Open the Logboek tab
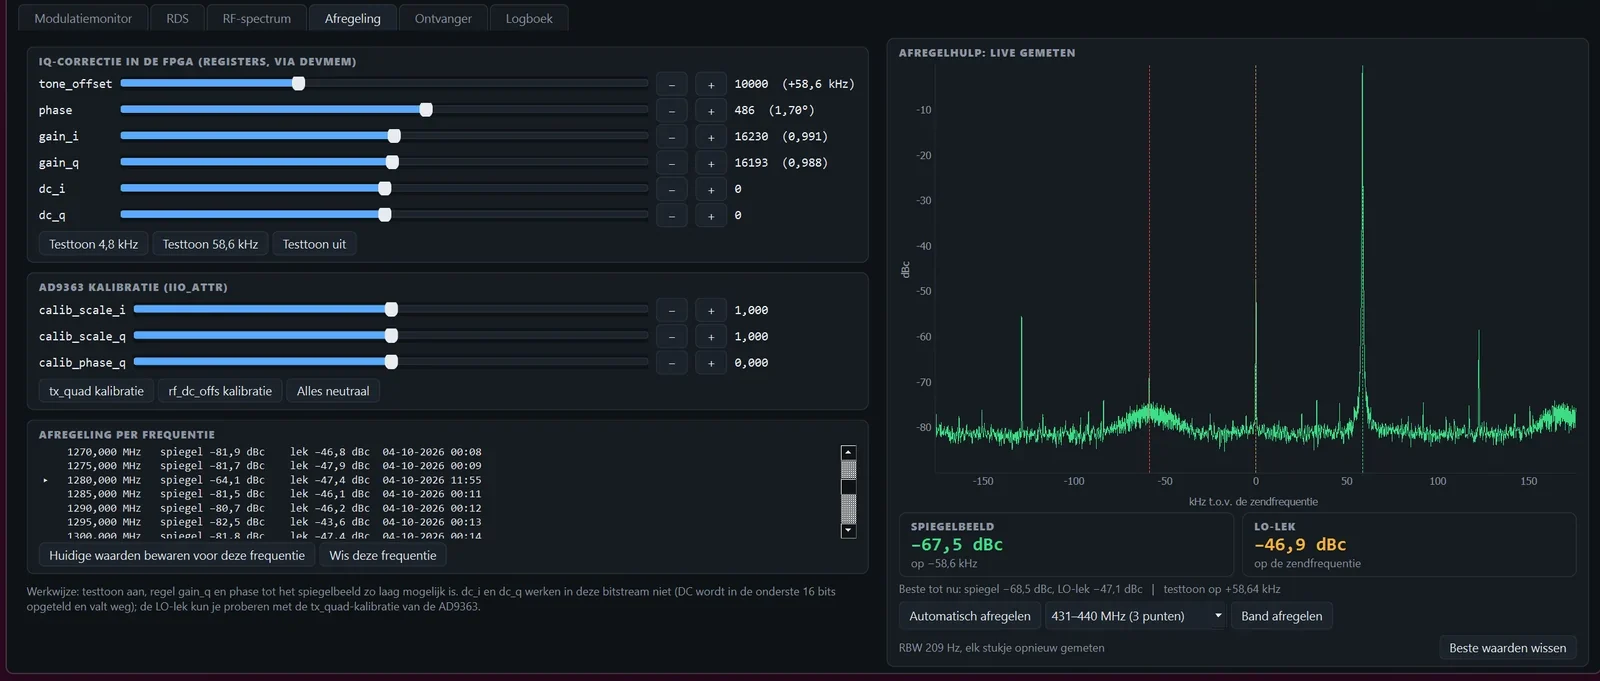The image size is (1600, 681). 529,18
